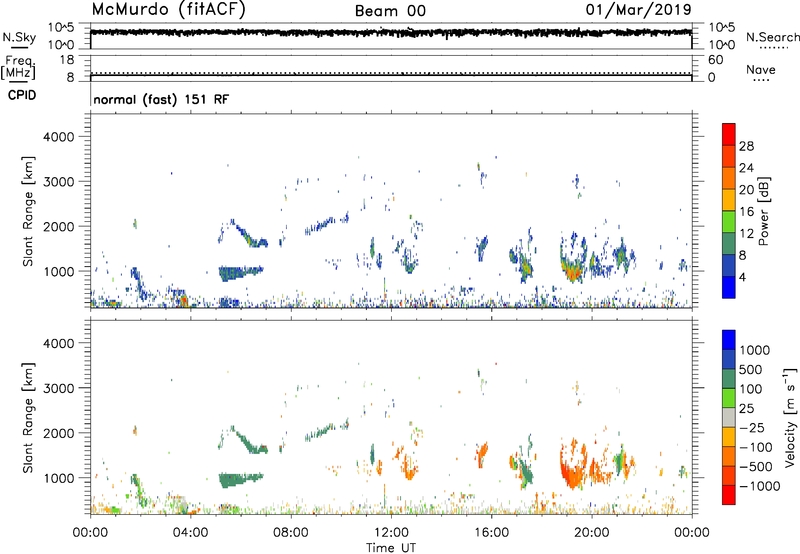Select the "CPID" row label

tap(22, 95)
